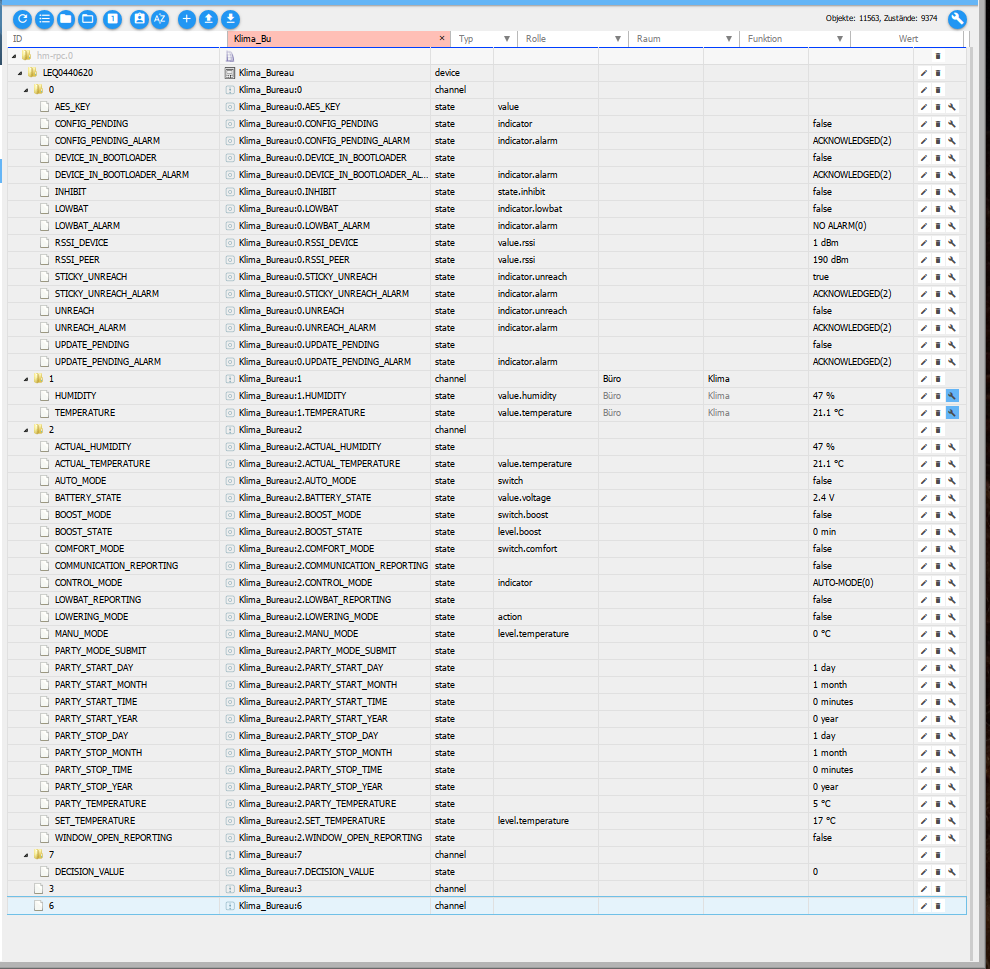Open the blue wrench settings button
Viewport: 990px width, 969px height.
pos(957,19)
